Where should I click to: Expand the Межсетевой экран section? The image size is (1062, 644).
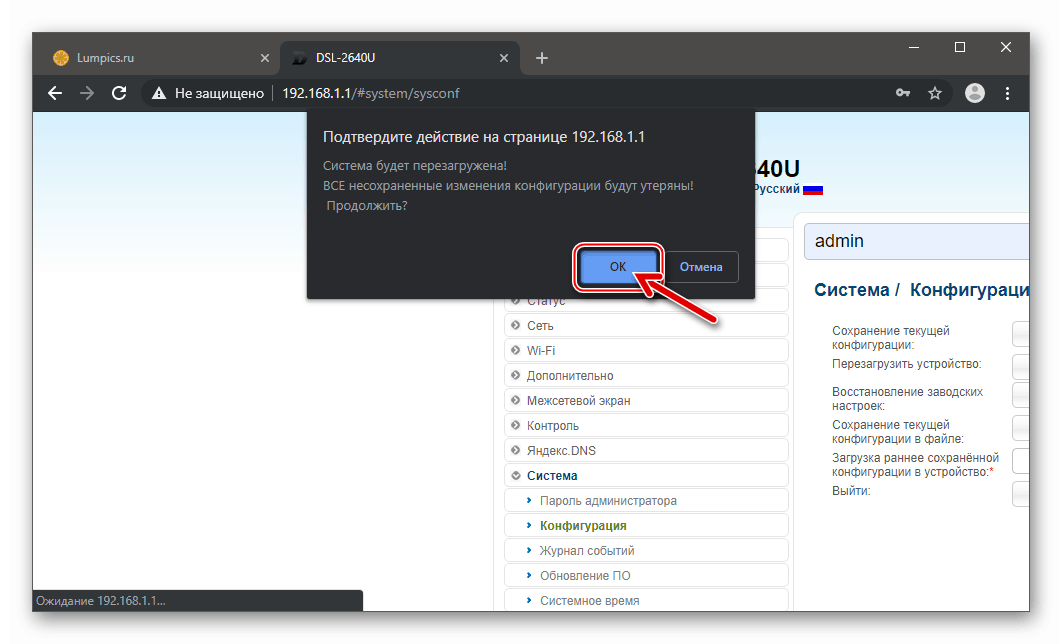click(x=646, y=401)
